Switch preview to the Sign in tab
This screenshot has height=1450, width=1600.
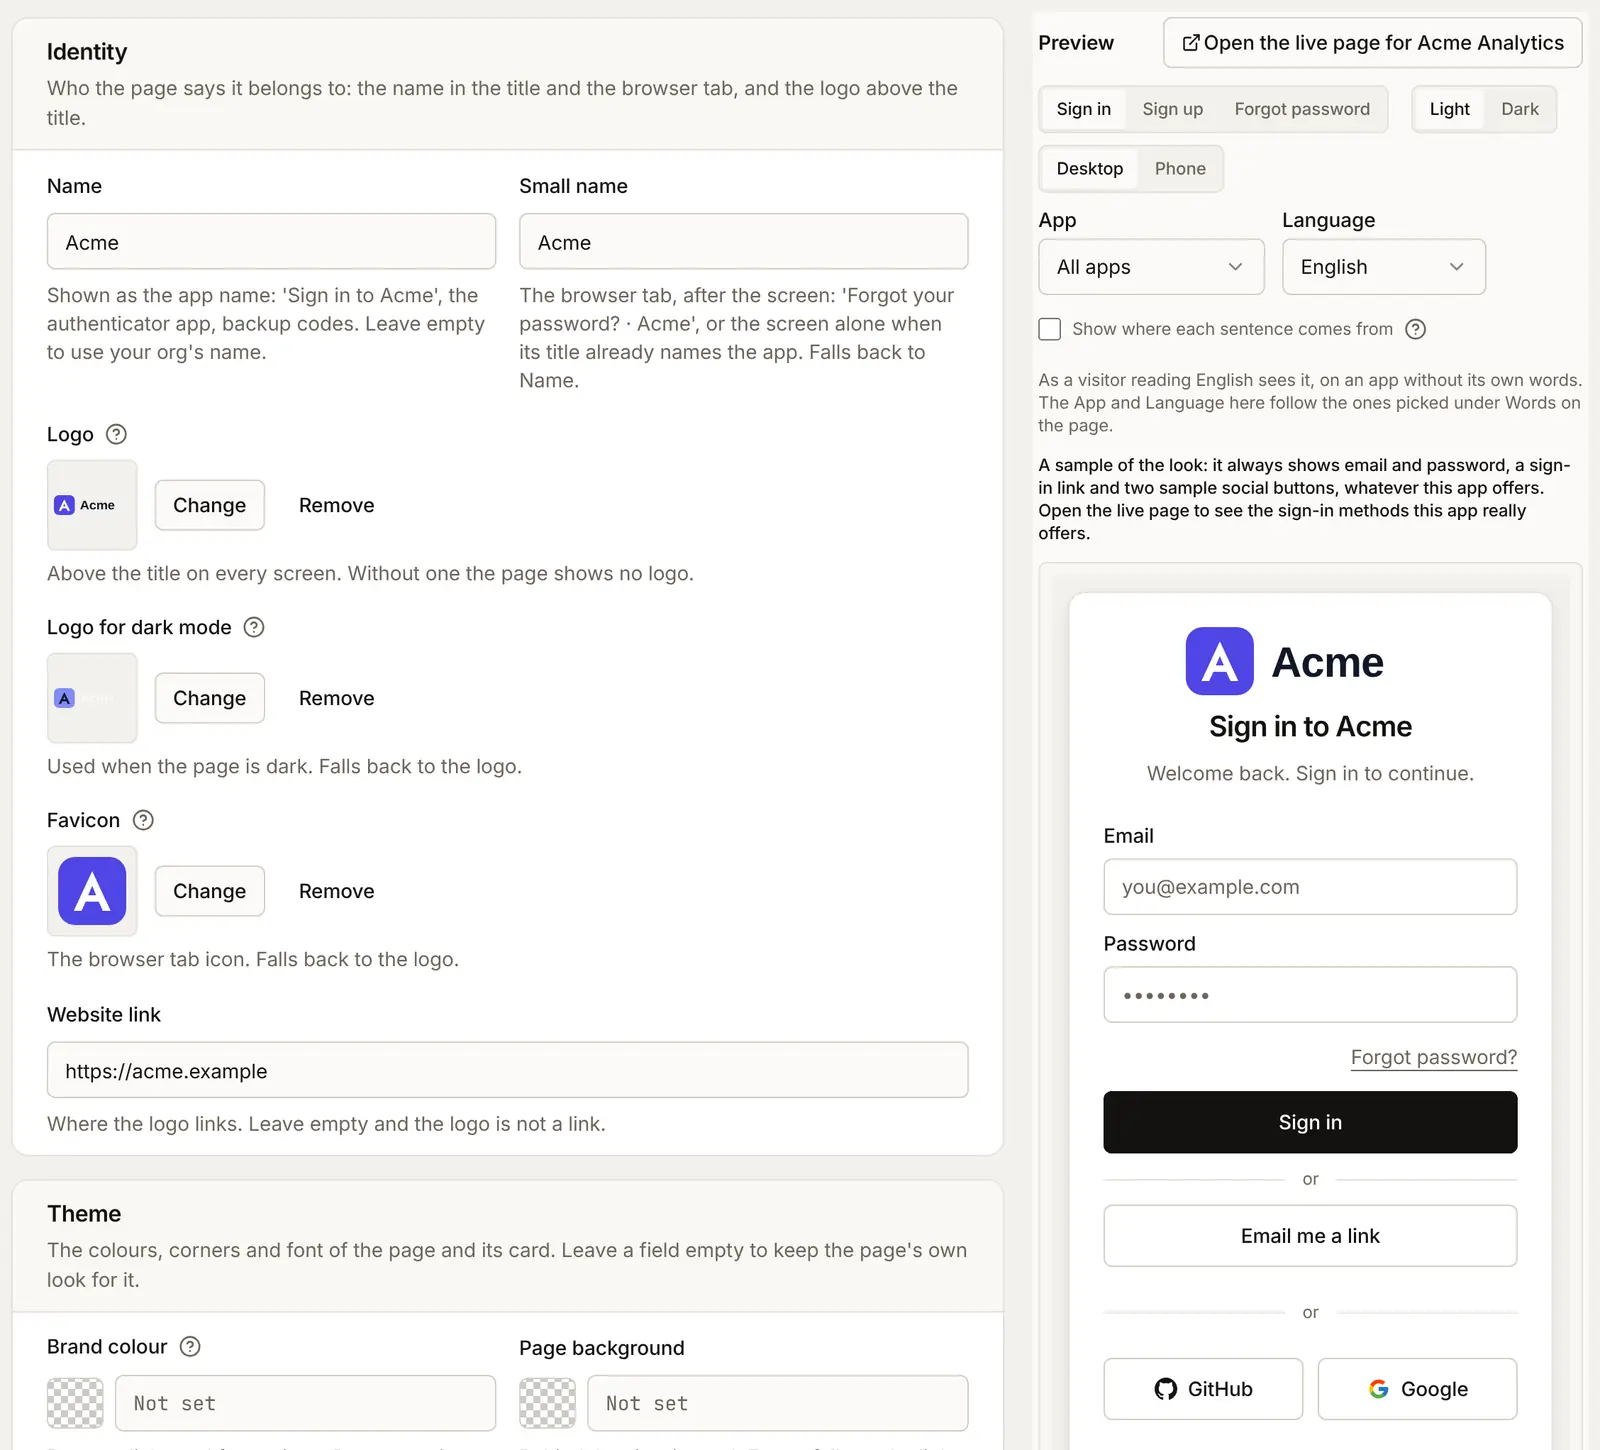tap(1083, 109)
